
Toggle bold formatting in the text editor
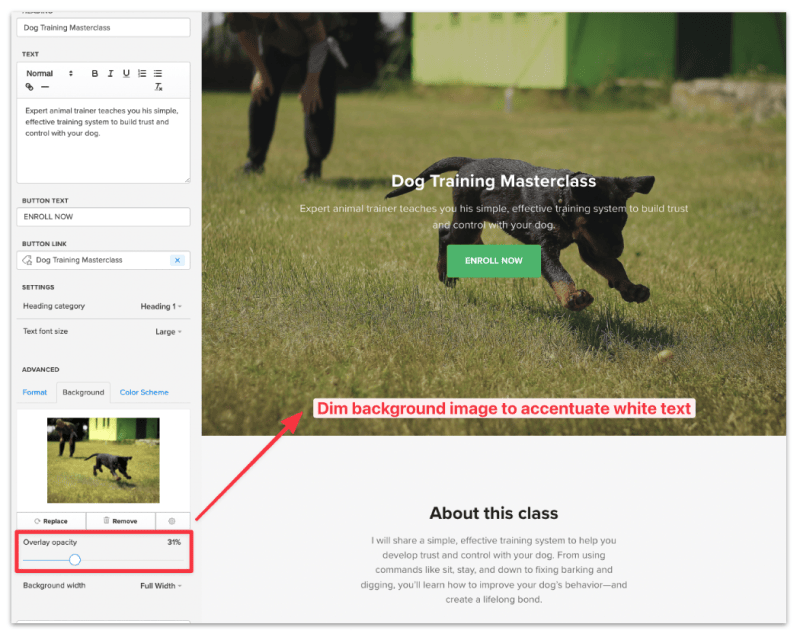coord(95,73)
